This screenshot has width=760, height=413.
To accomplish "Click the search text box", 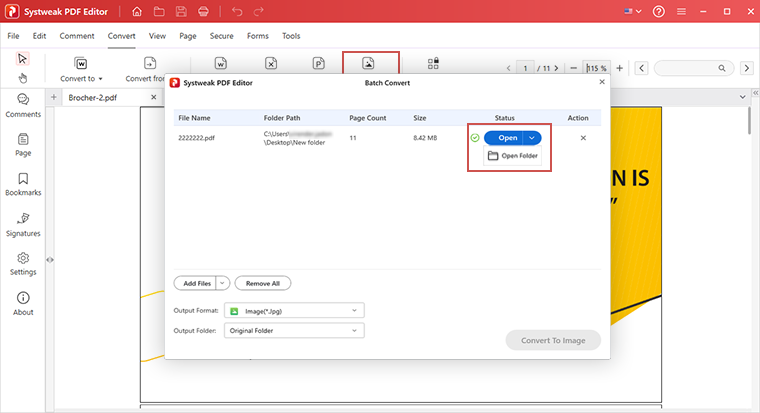I will (x=693, y=68).
